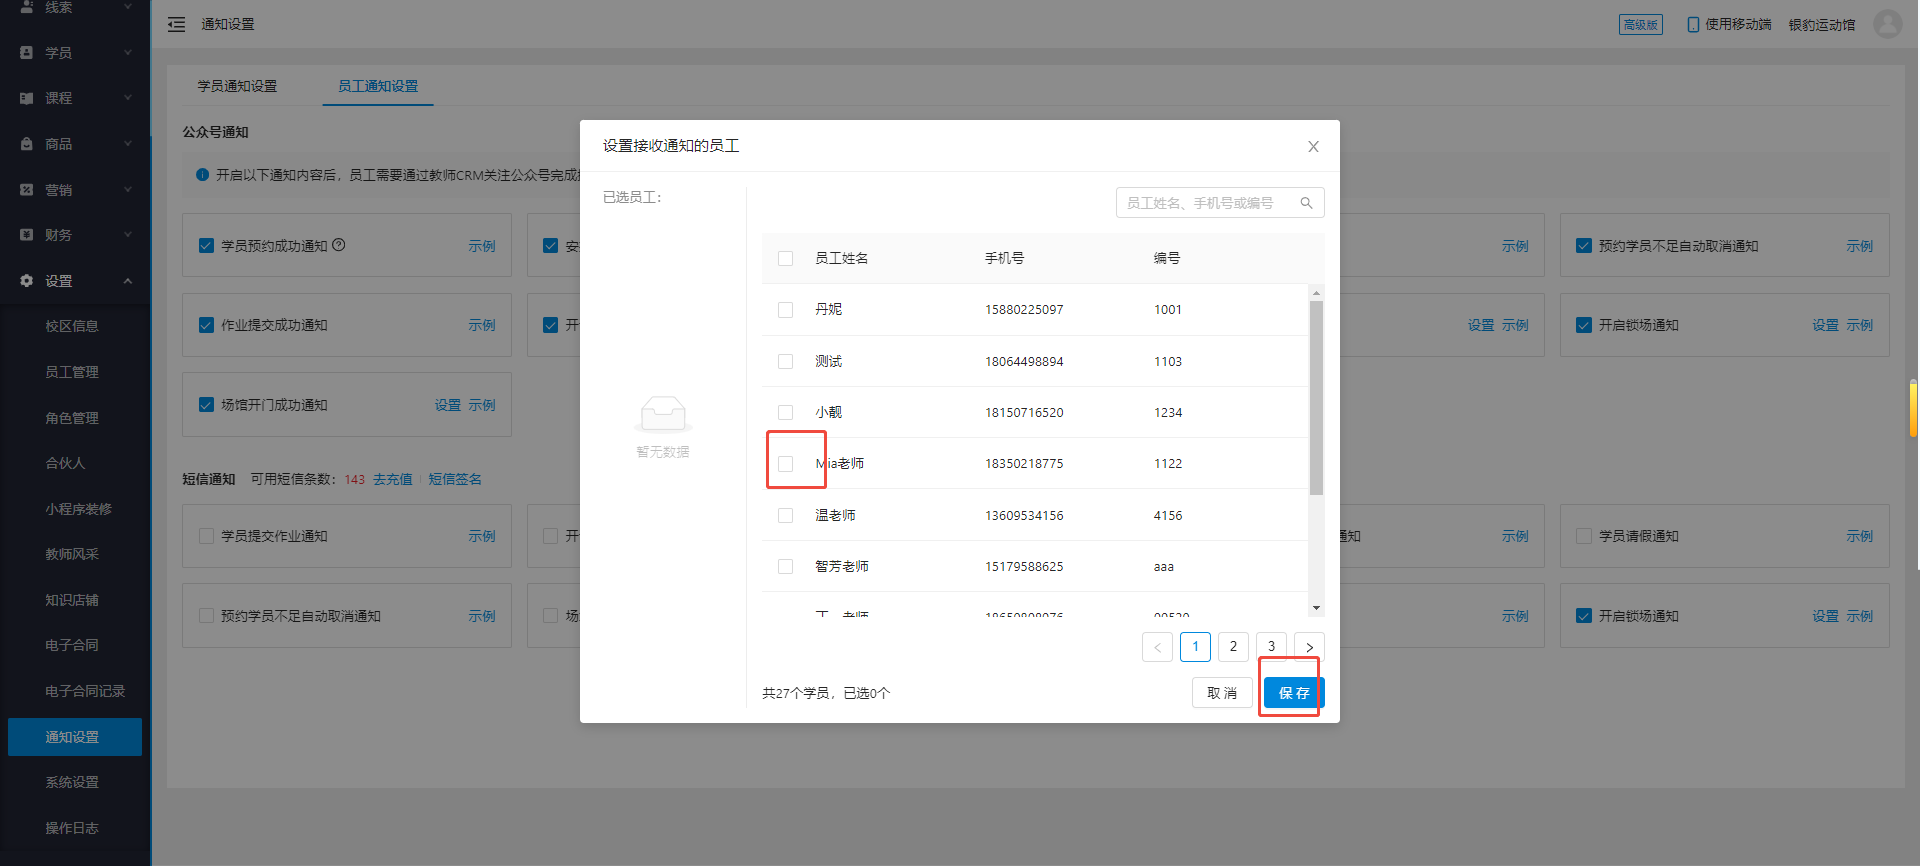Open 通知设置 in sidebar

coord(75,737)
